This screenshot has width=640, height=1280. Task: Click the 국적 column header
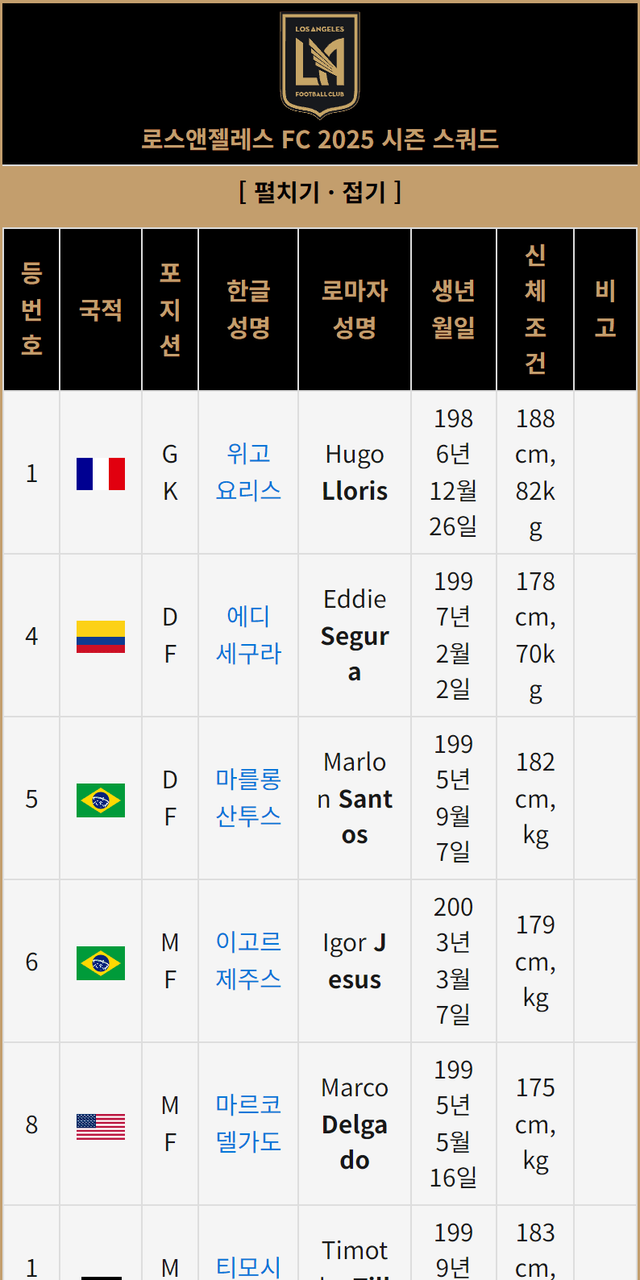point(101,309)
